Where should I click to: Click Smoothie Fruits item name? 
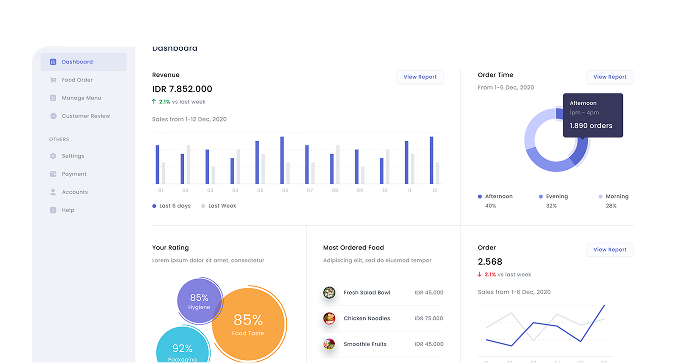coord(365,344)
